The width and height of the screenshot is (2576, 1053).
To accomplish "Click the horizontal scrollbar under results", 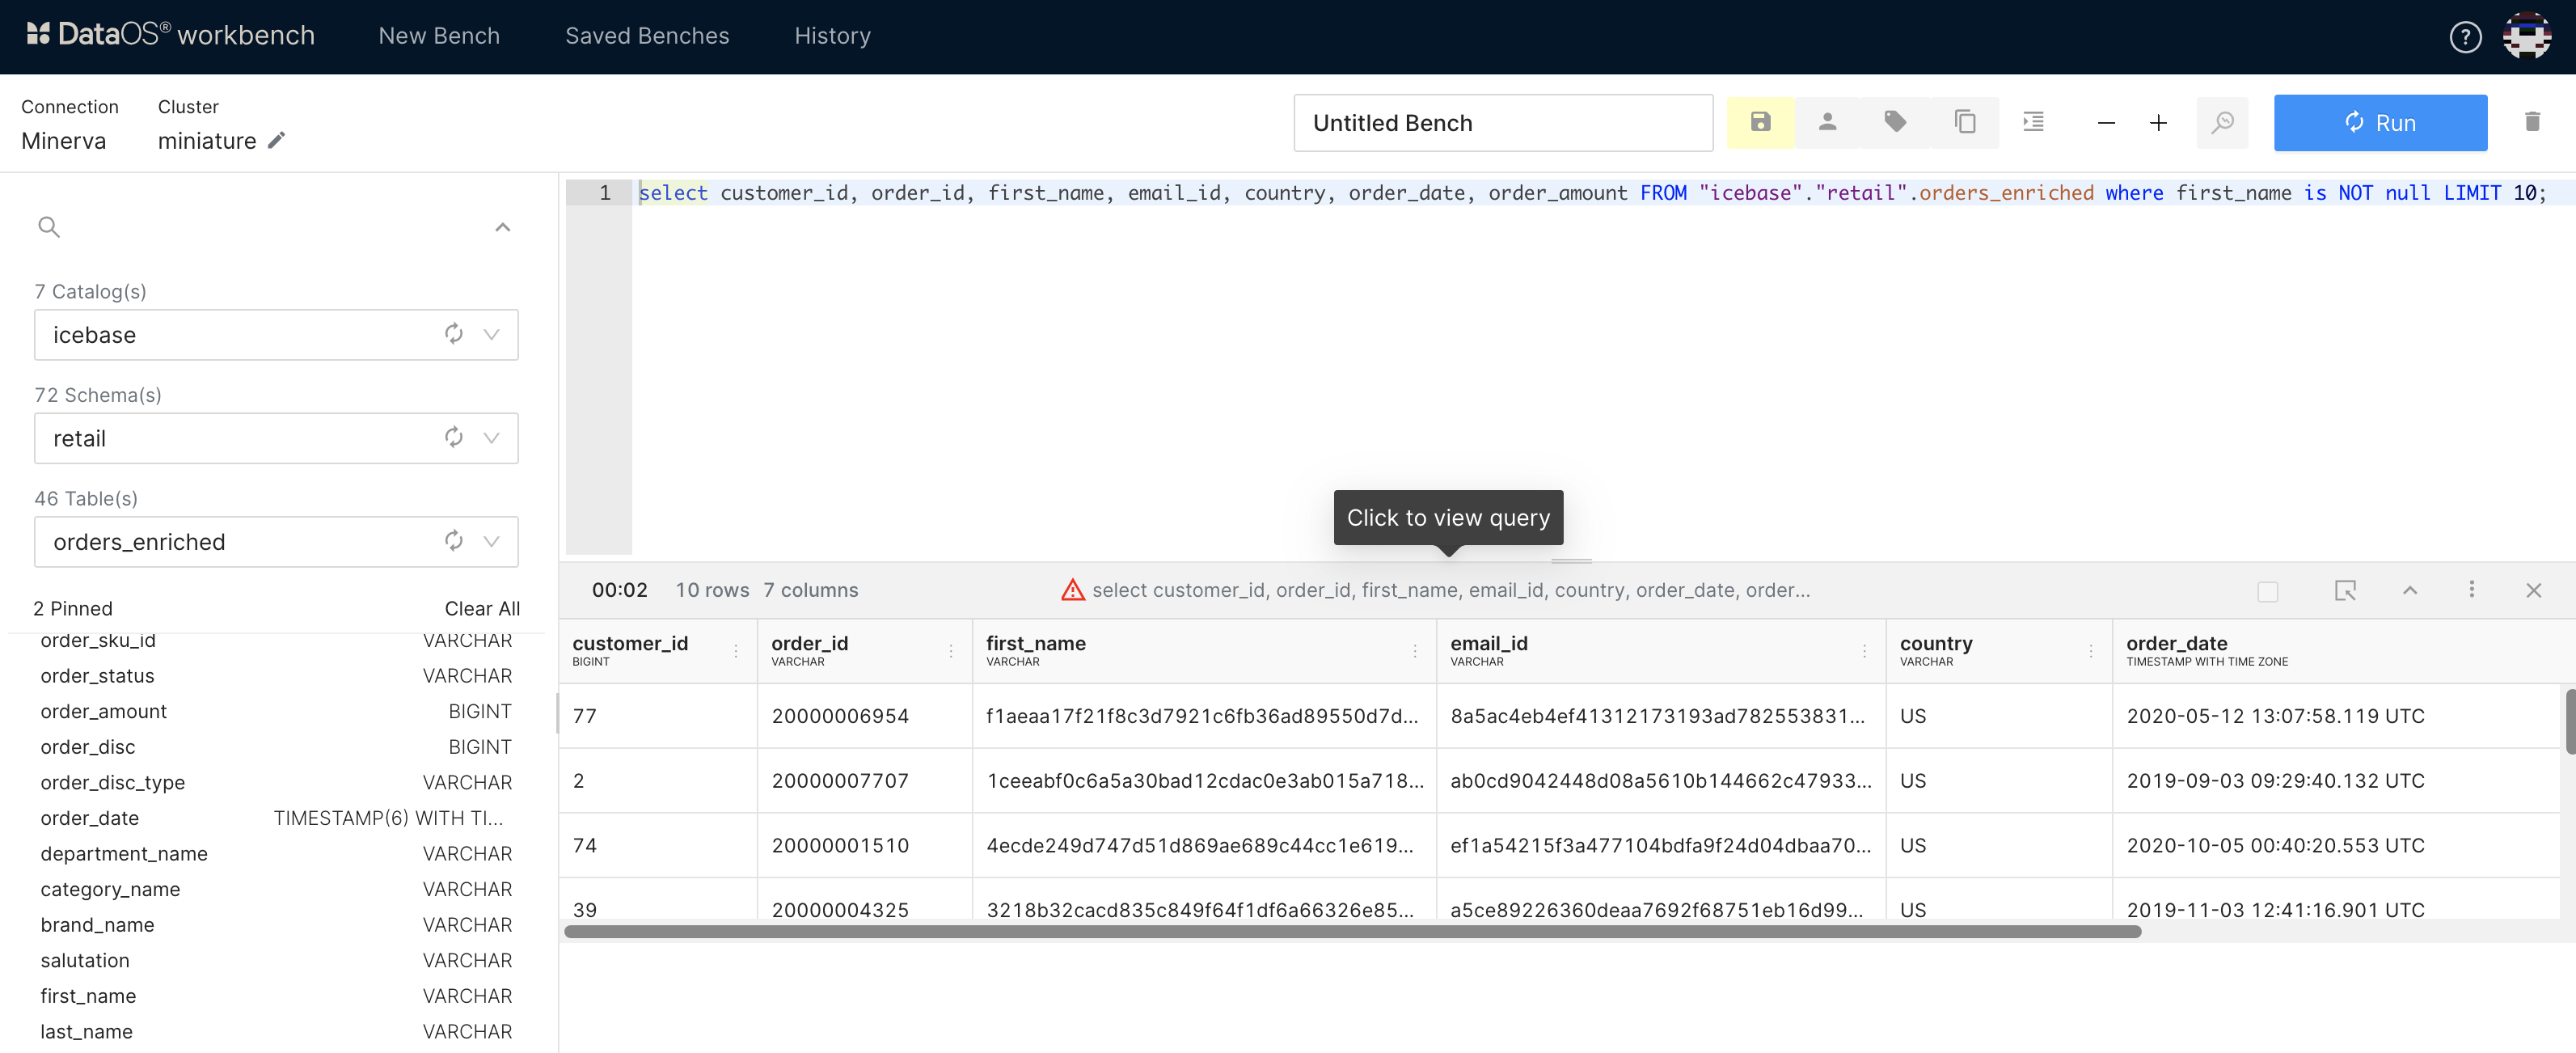I will (x=1352, y=931).
